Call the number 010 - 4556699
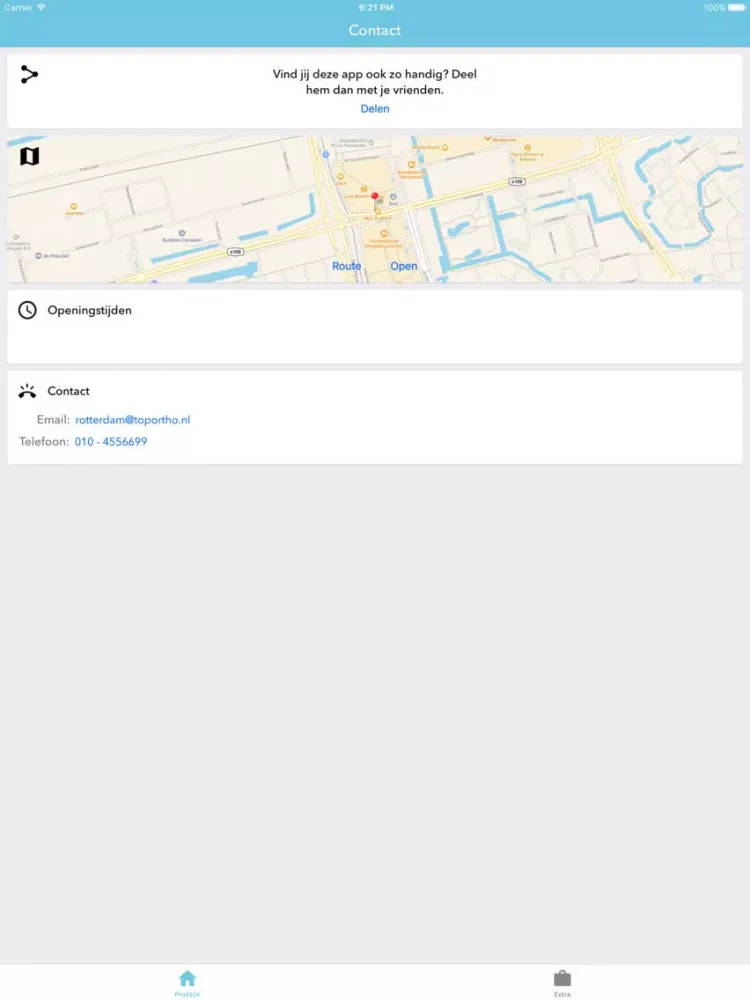 111,441
